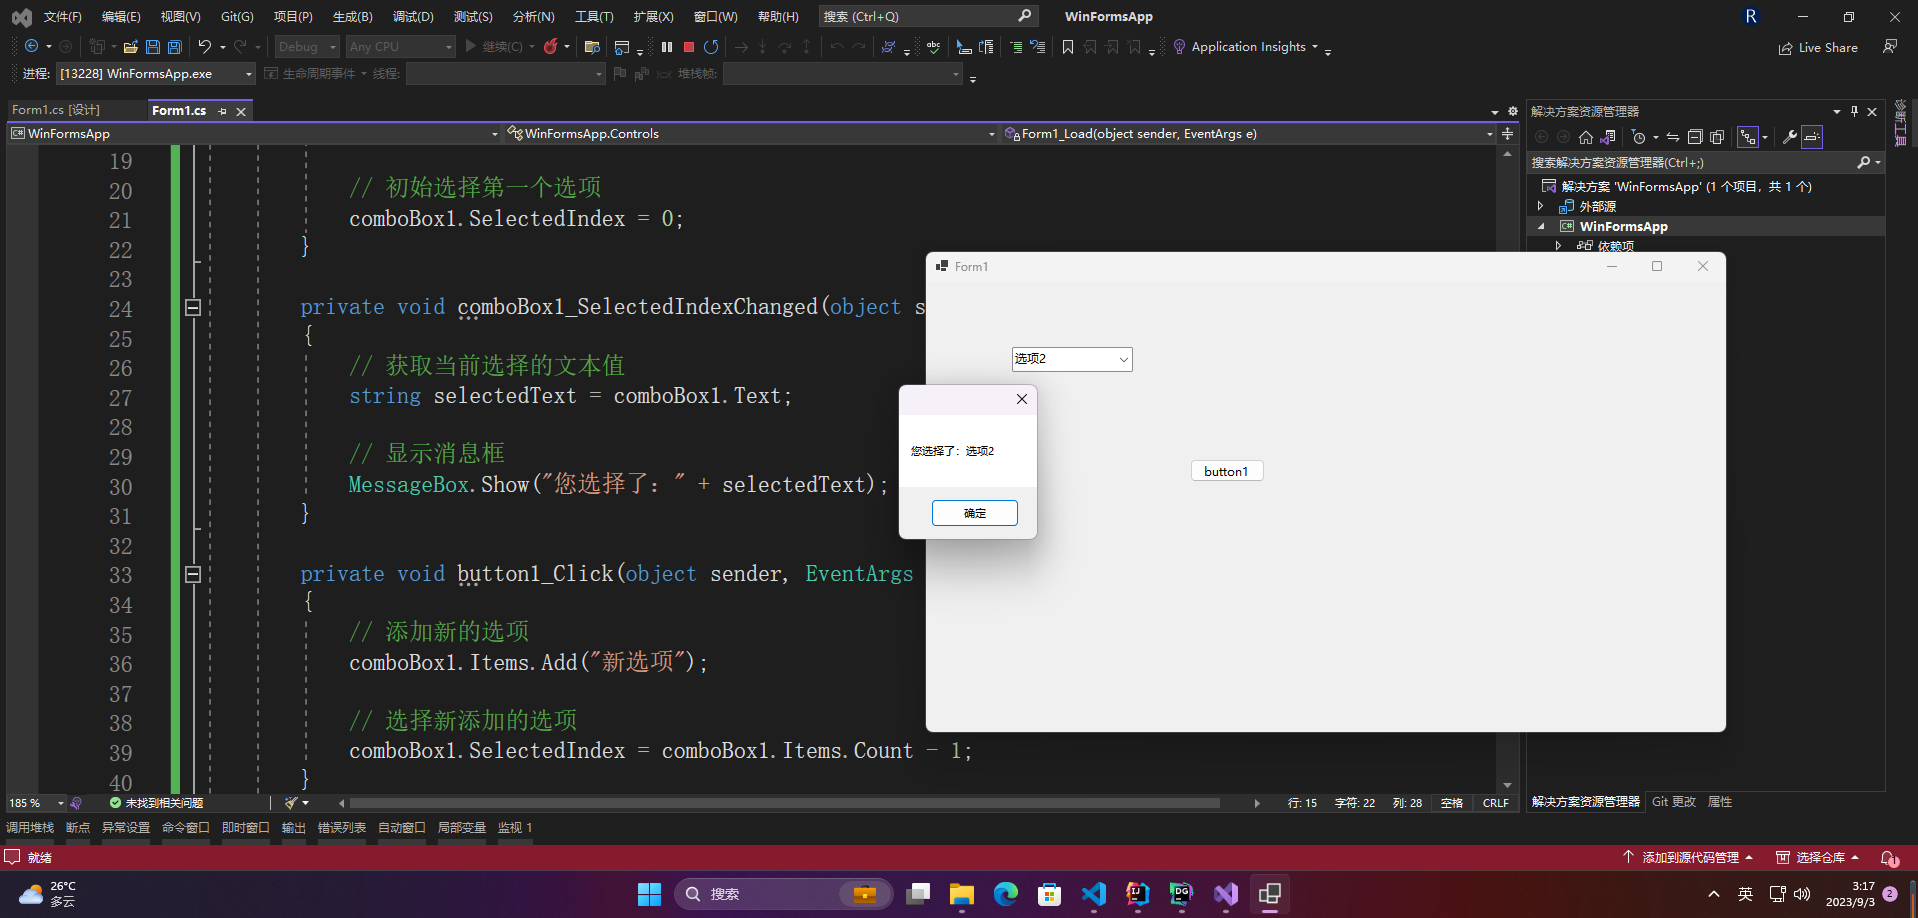Click the Save All icon
Viewport: 1918px width, 918px height.
point(175,46)
